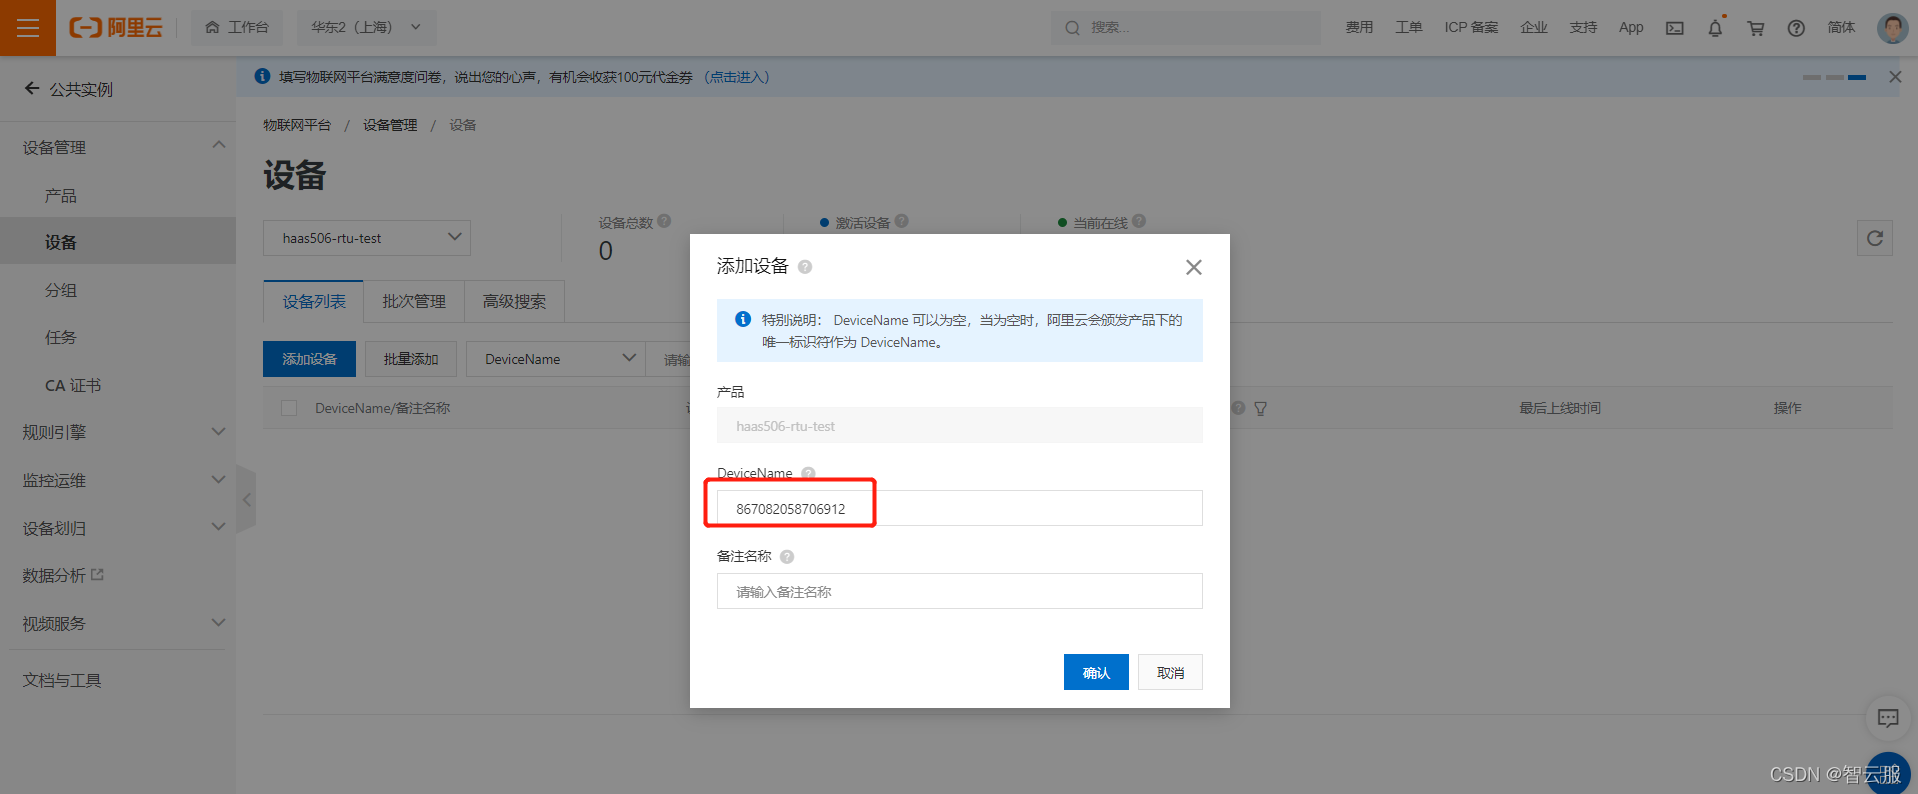Open 数据分析 external link
Screen dimensions: 1918x794
coord(63,576)
